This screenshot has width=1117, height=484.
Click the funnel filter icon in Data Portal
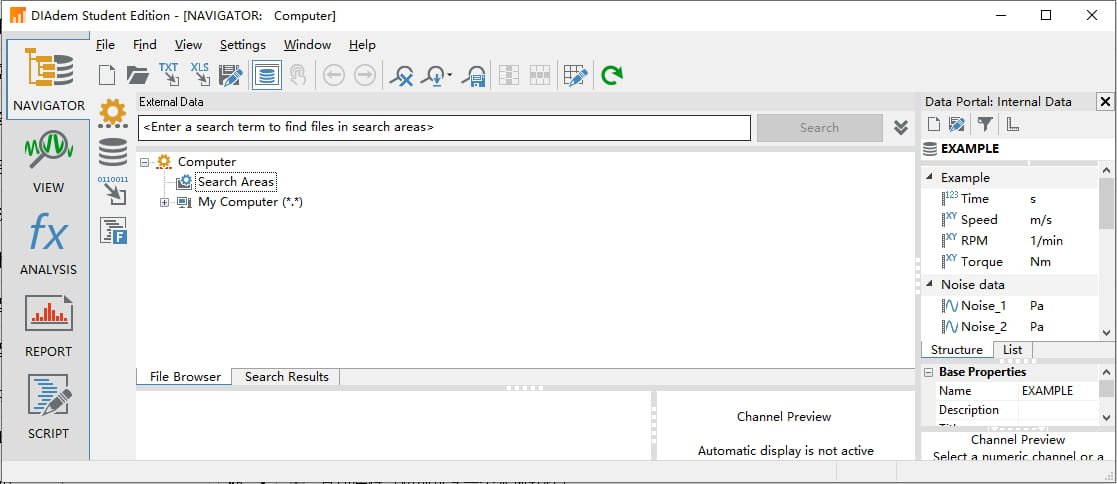[x=984, y=125]
